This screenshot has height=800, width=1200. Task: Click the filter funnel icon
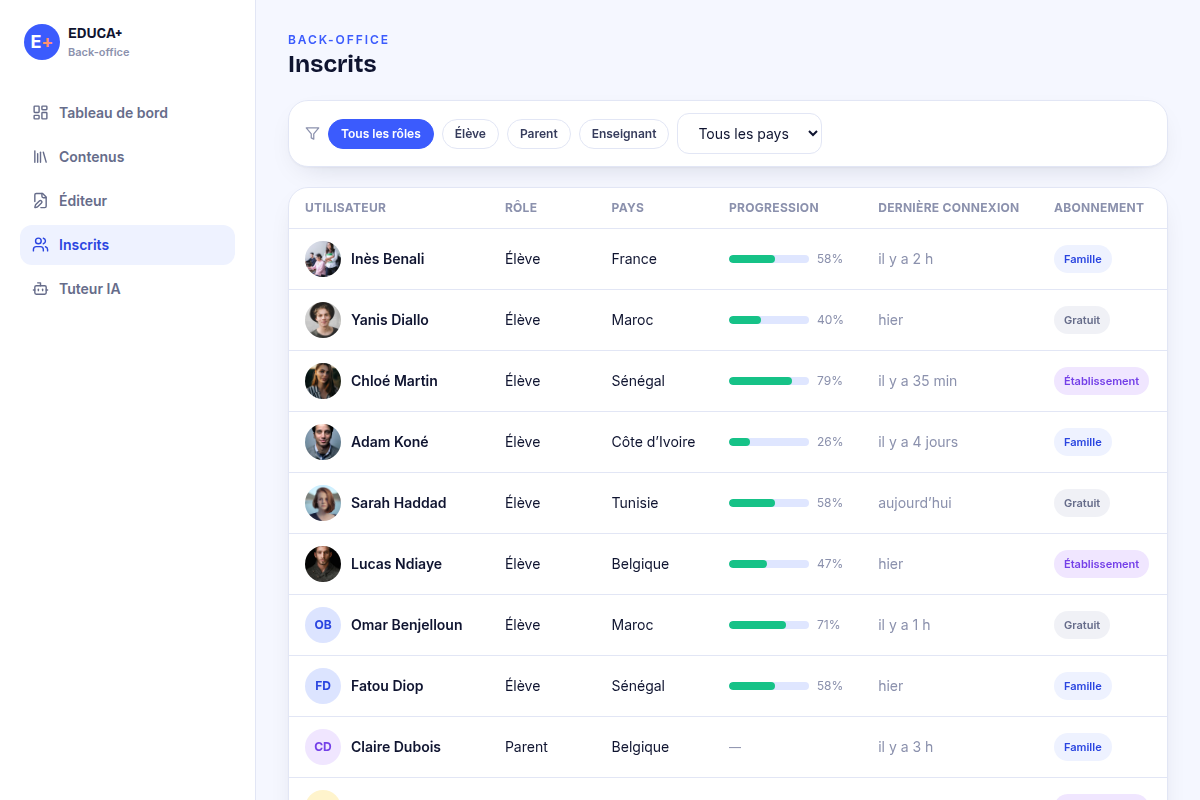pyautogui.click(x=312, y=134)
